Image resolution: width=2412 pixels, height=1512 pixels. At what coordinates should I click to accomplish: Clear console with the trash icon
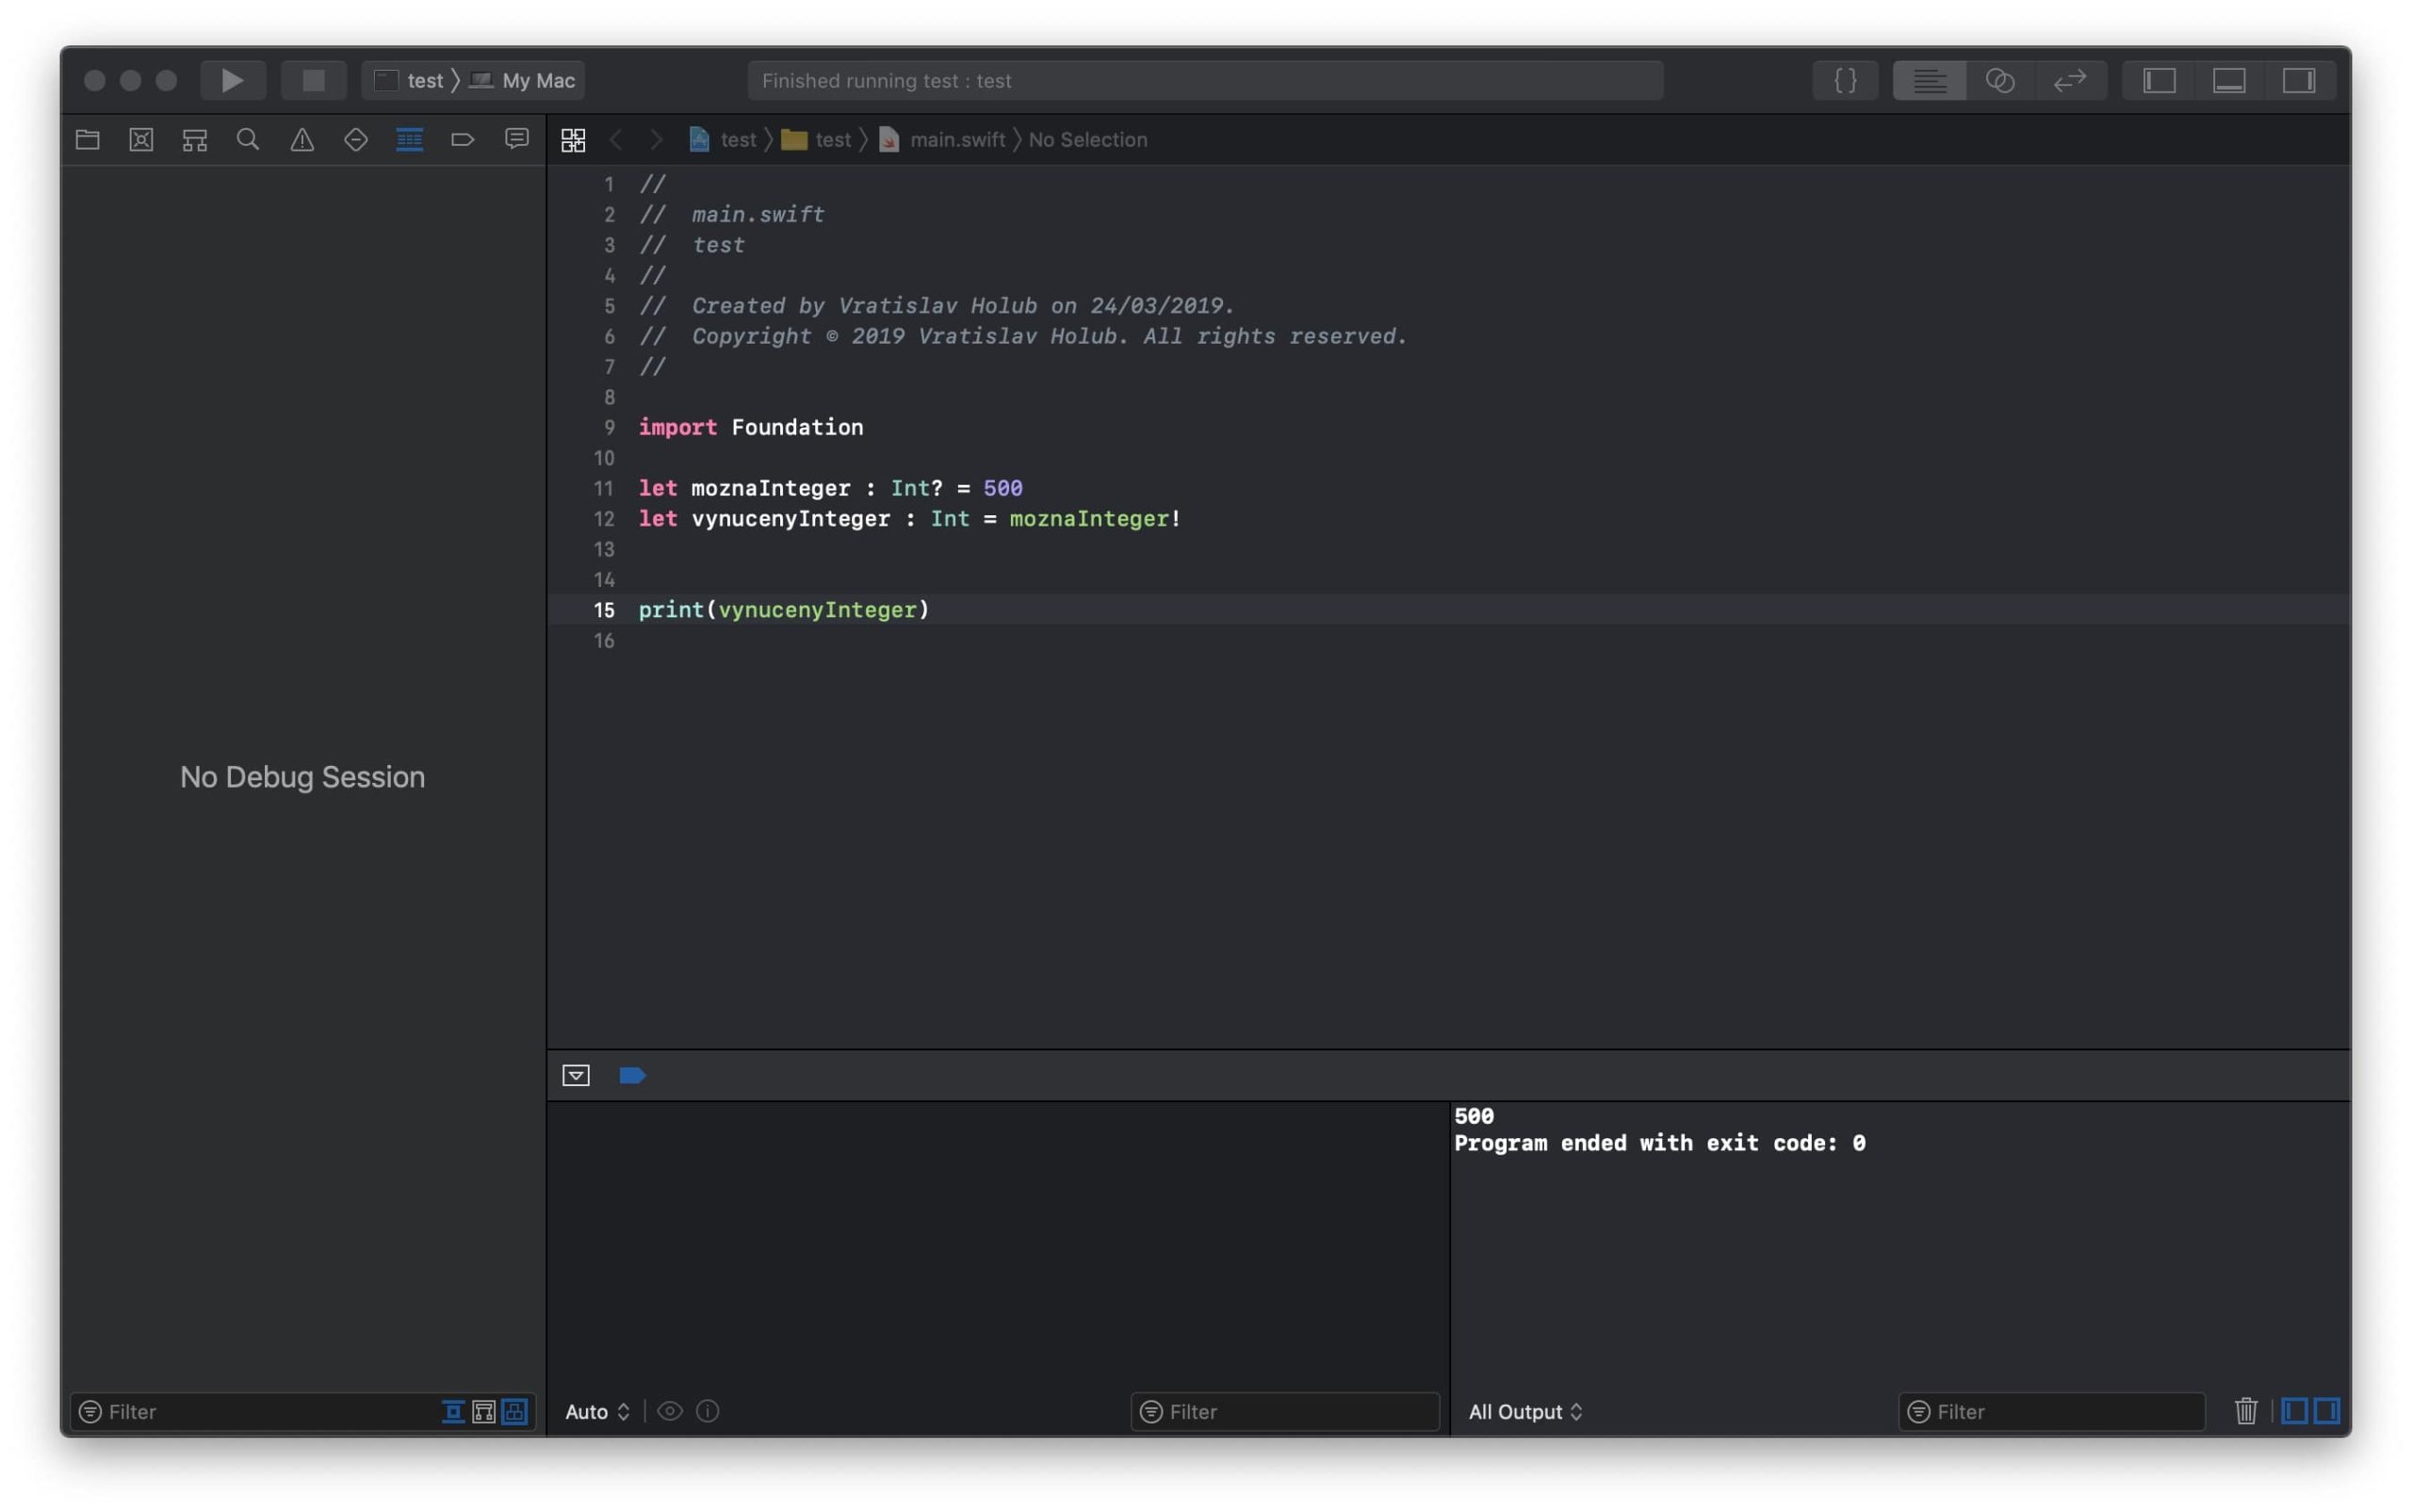(2245, 1411)
